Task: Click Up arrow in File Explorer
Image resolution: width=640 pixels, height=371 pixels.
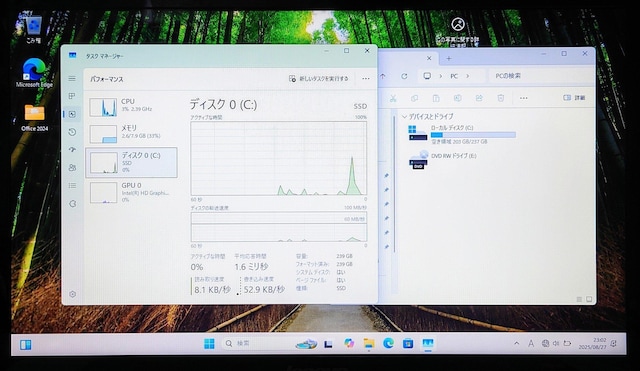Action: (x=382, y=76)
